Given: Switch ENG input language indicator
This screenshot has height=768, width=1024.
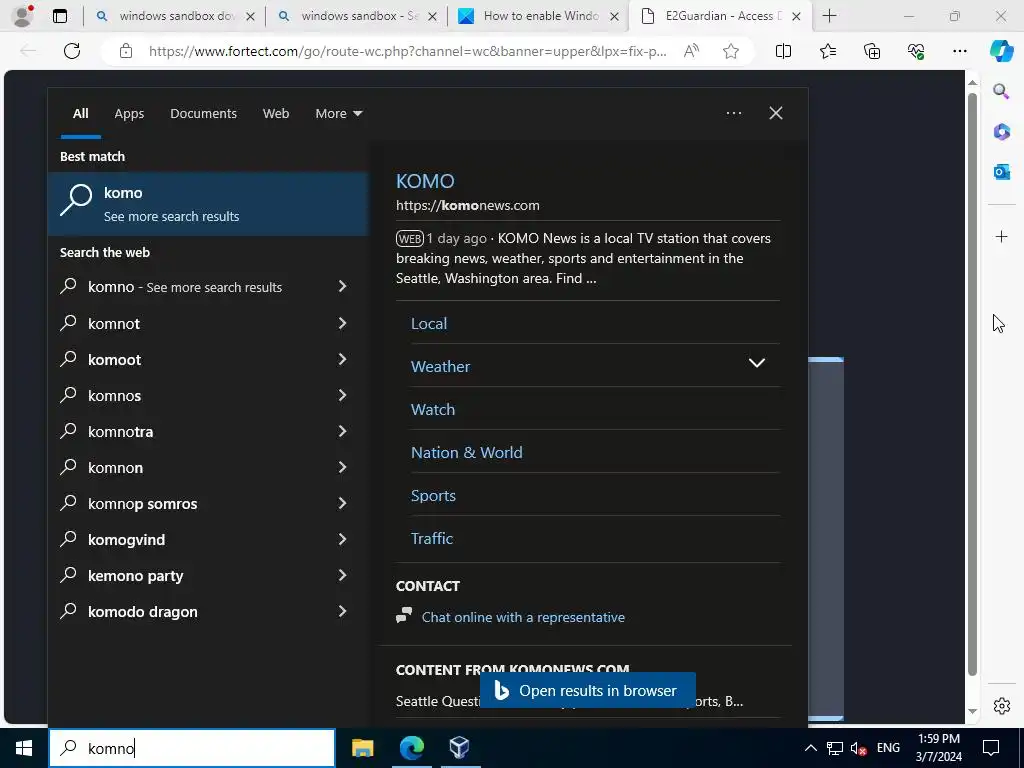Looking at the screenshot, I should [888, 748].
